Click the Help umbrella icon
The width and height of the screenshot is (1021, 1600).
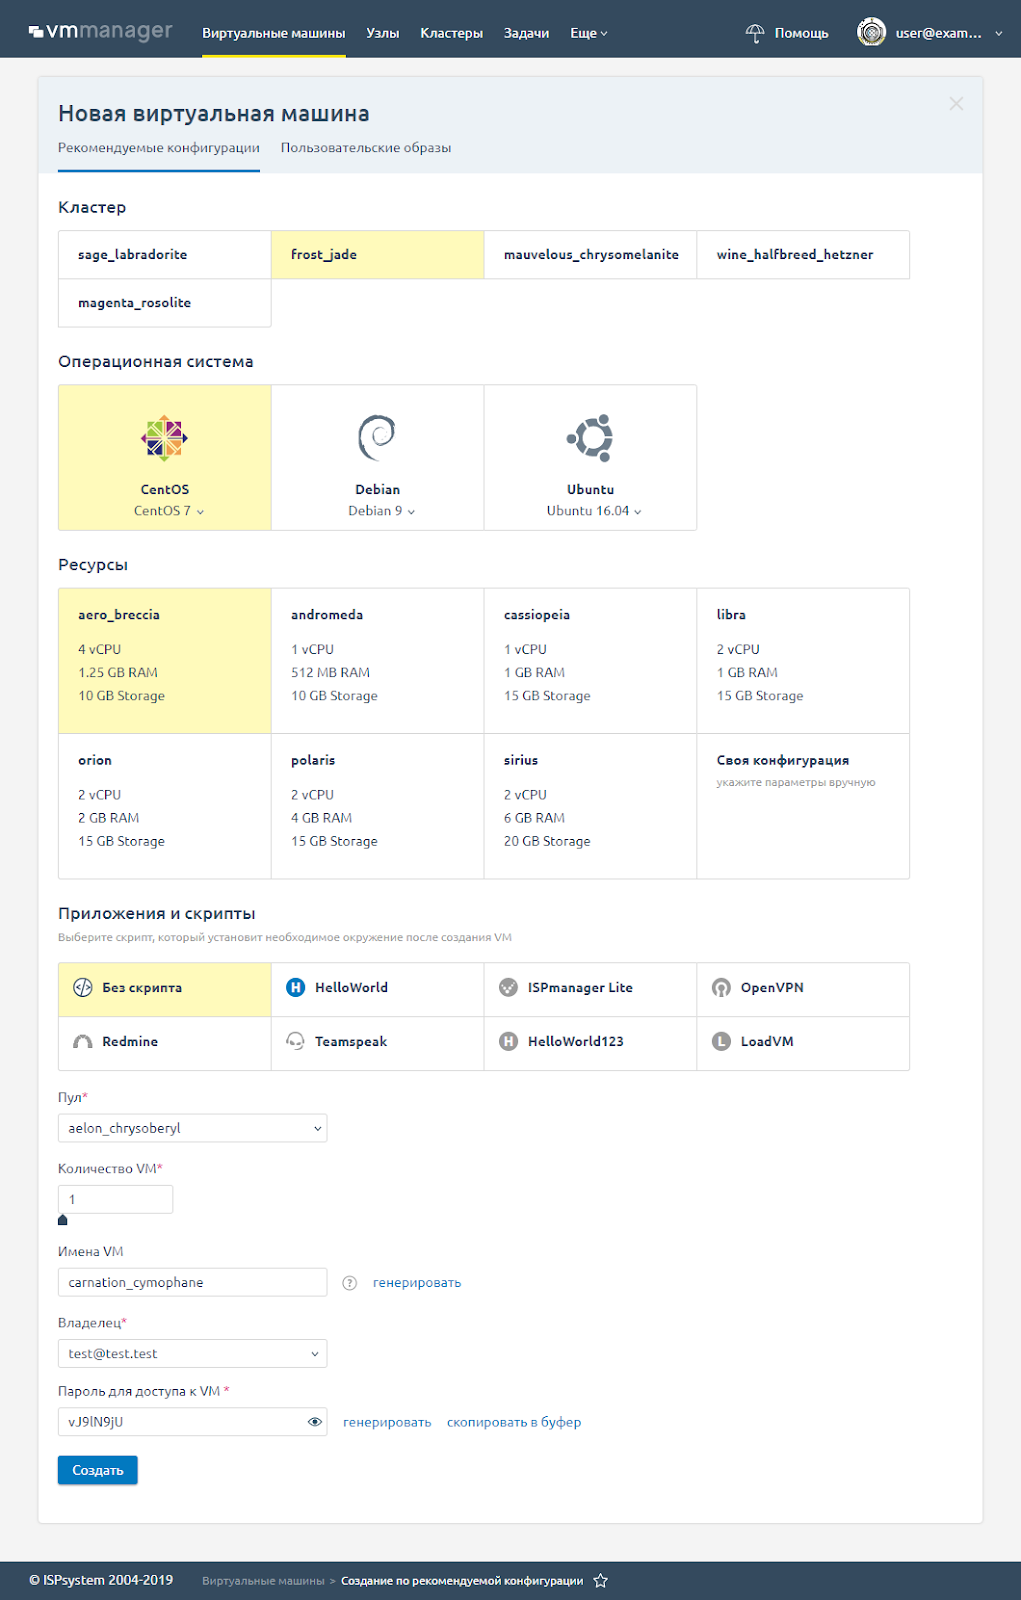(755, 33)
